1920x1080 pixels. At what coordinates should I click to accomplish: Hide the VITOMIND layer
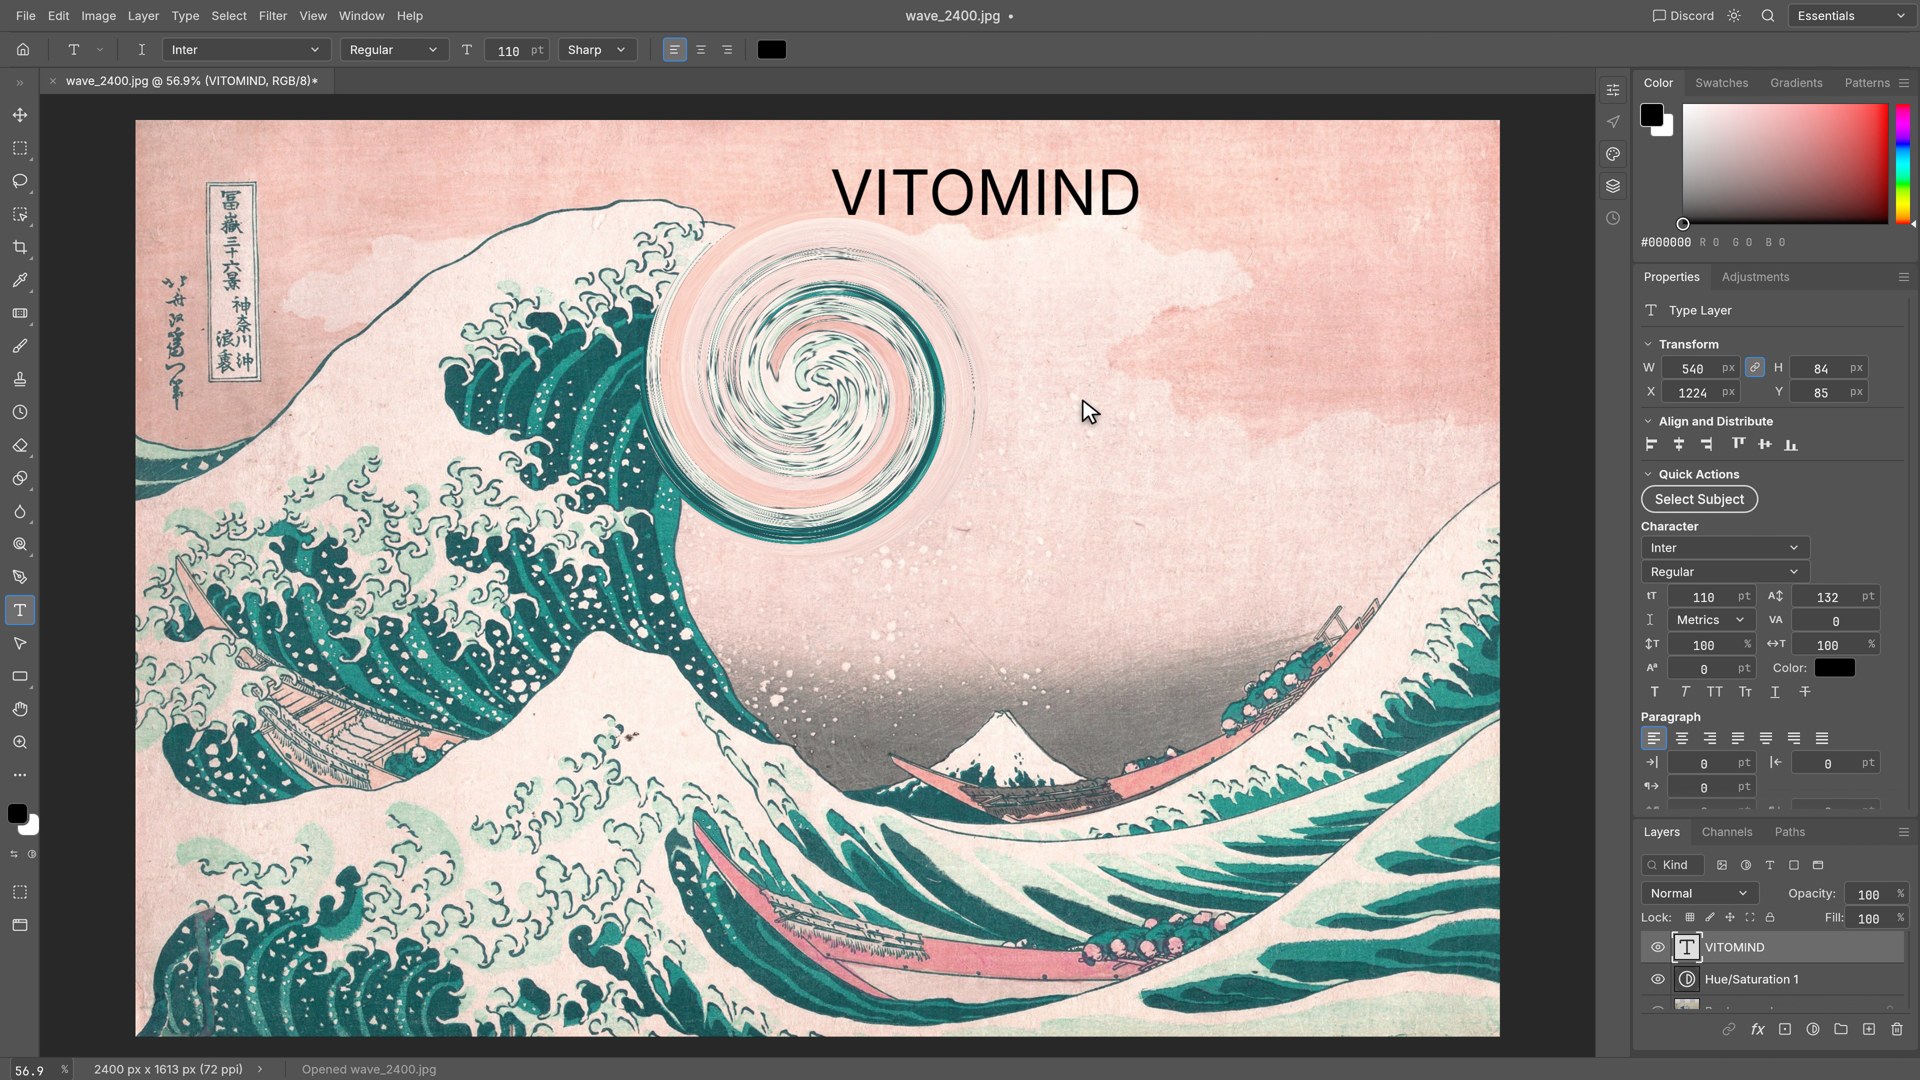[x=1658, y=947]
